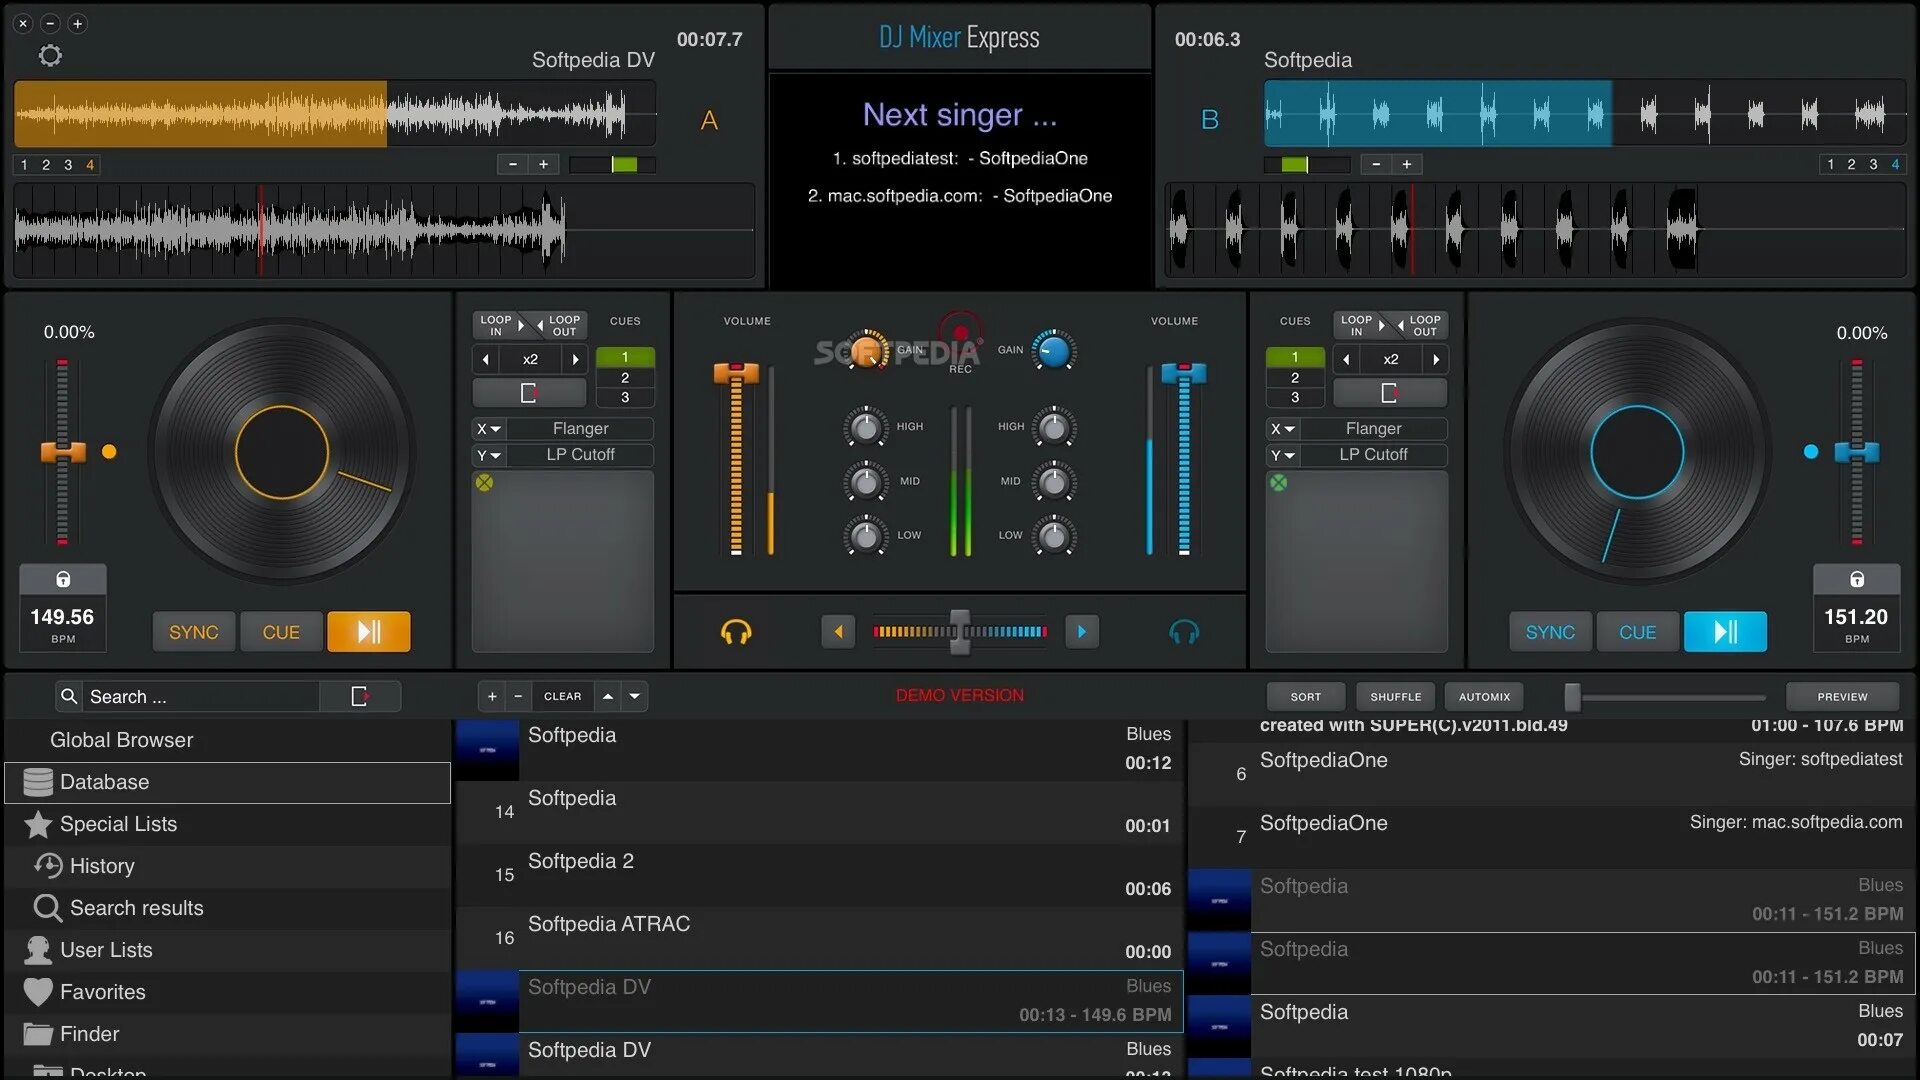Toggle the BPM lock on deck A
Image resolution: width=1920 pixels, height=1080 pixels.
point(63,580)
